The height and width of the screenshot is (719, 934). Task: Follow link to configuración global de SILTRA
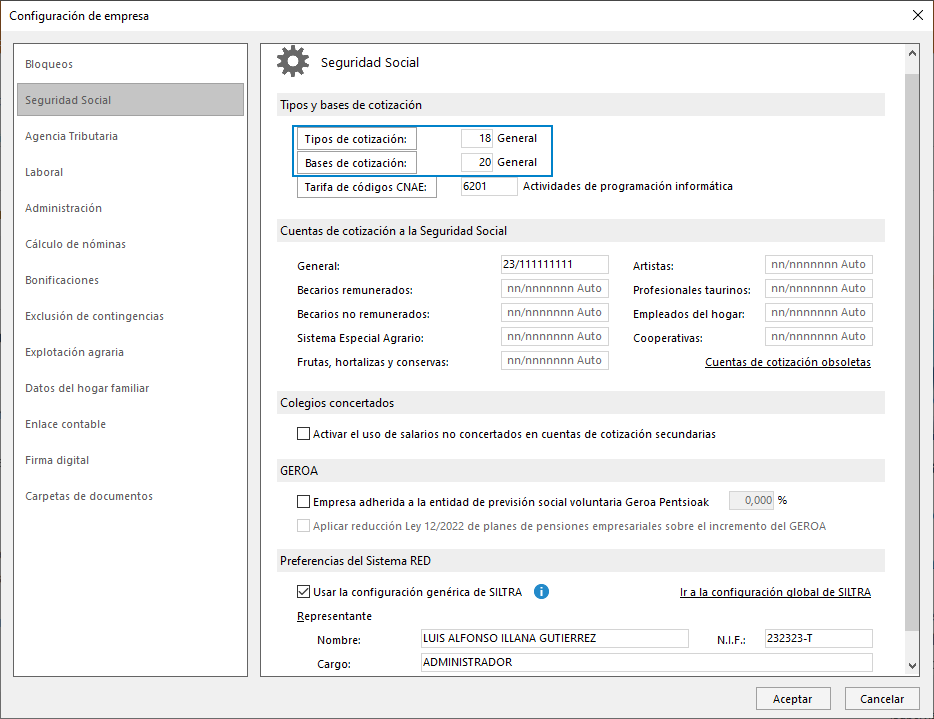tap(775, 592)
